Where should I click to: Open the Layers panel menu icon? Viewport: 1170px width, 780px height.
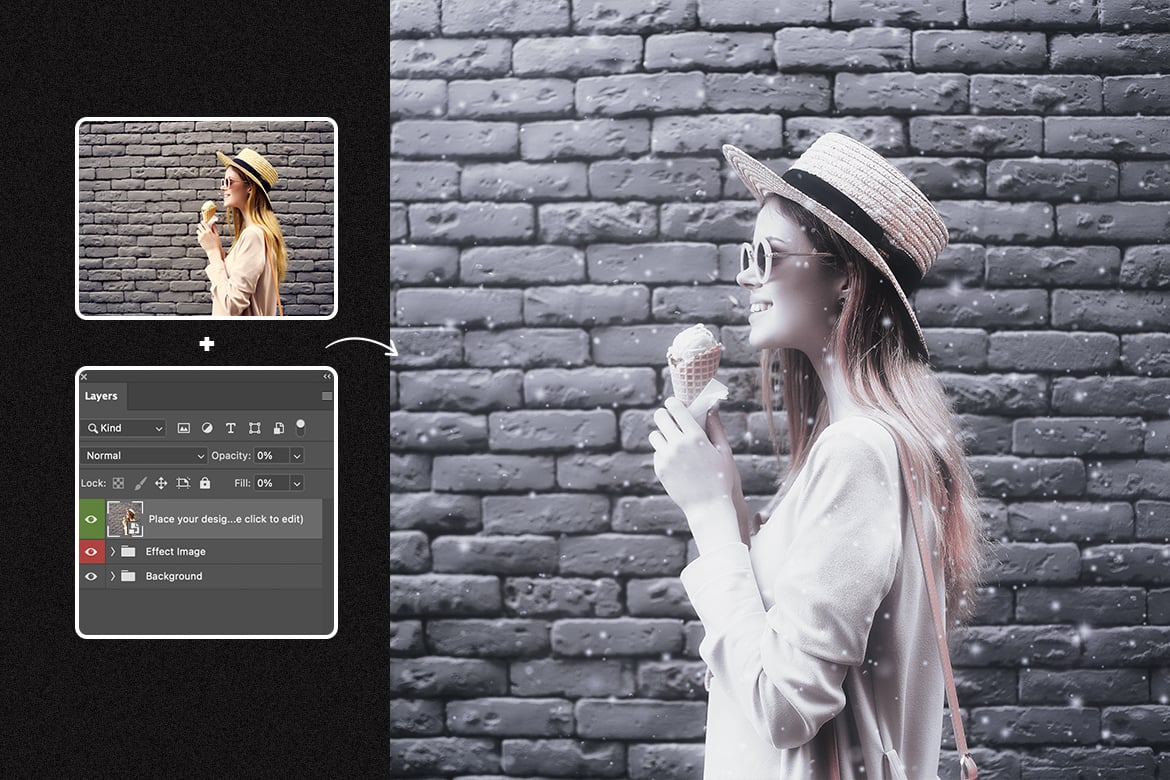[x=326, y=396]
